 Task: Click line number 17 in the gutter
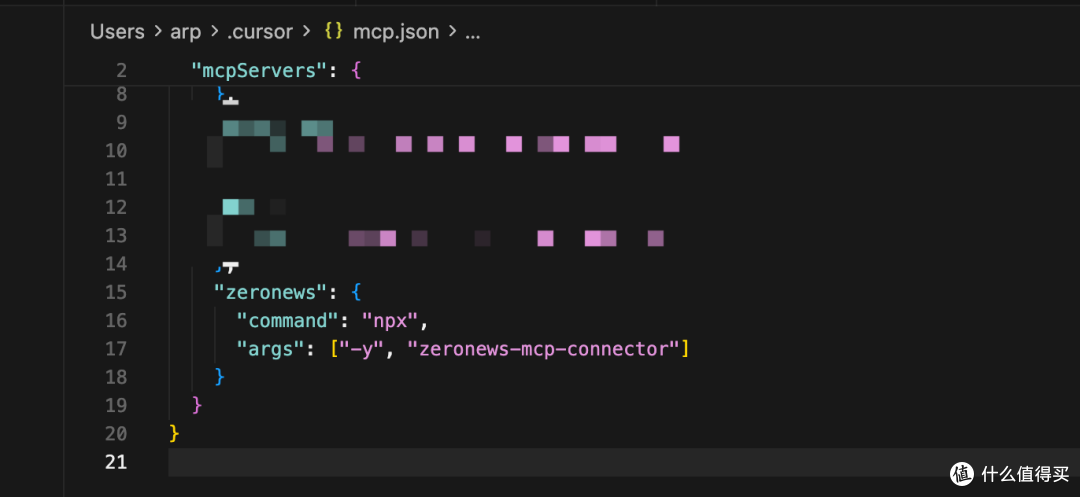(116, 350)
